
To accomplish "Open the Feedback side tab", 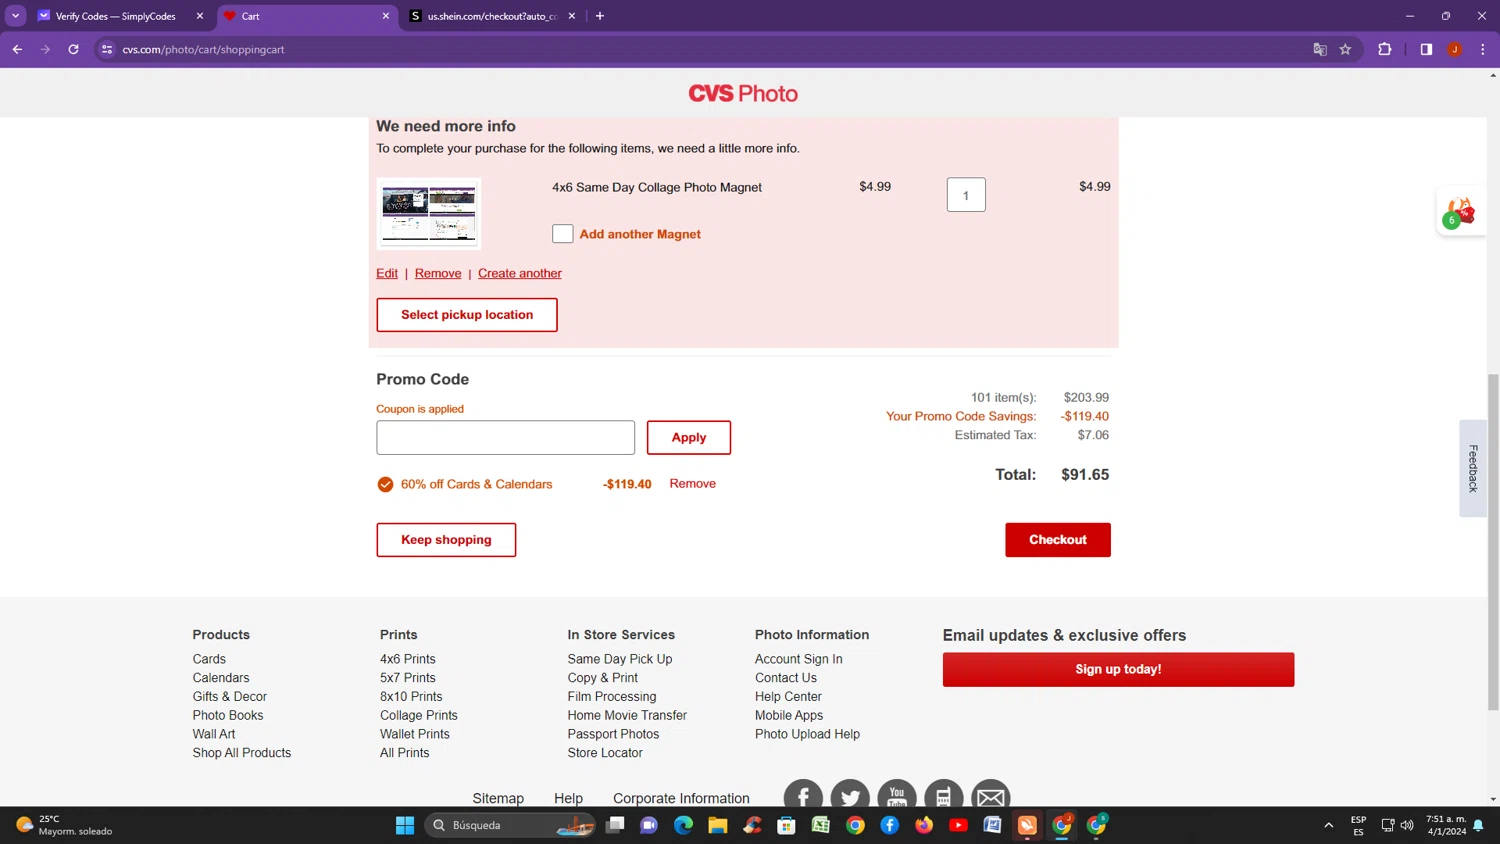I will coord(1473,468).
